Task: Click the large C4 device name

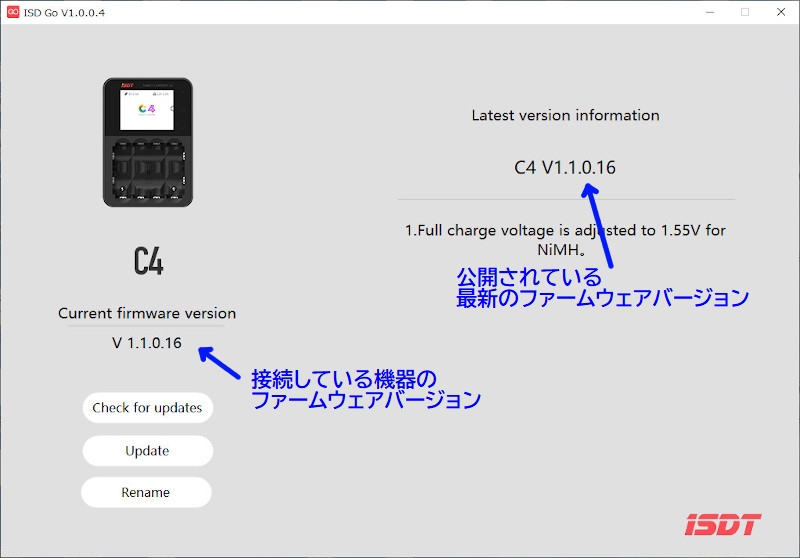Action: (x=148, y=261)
